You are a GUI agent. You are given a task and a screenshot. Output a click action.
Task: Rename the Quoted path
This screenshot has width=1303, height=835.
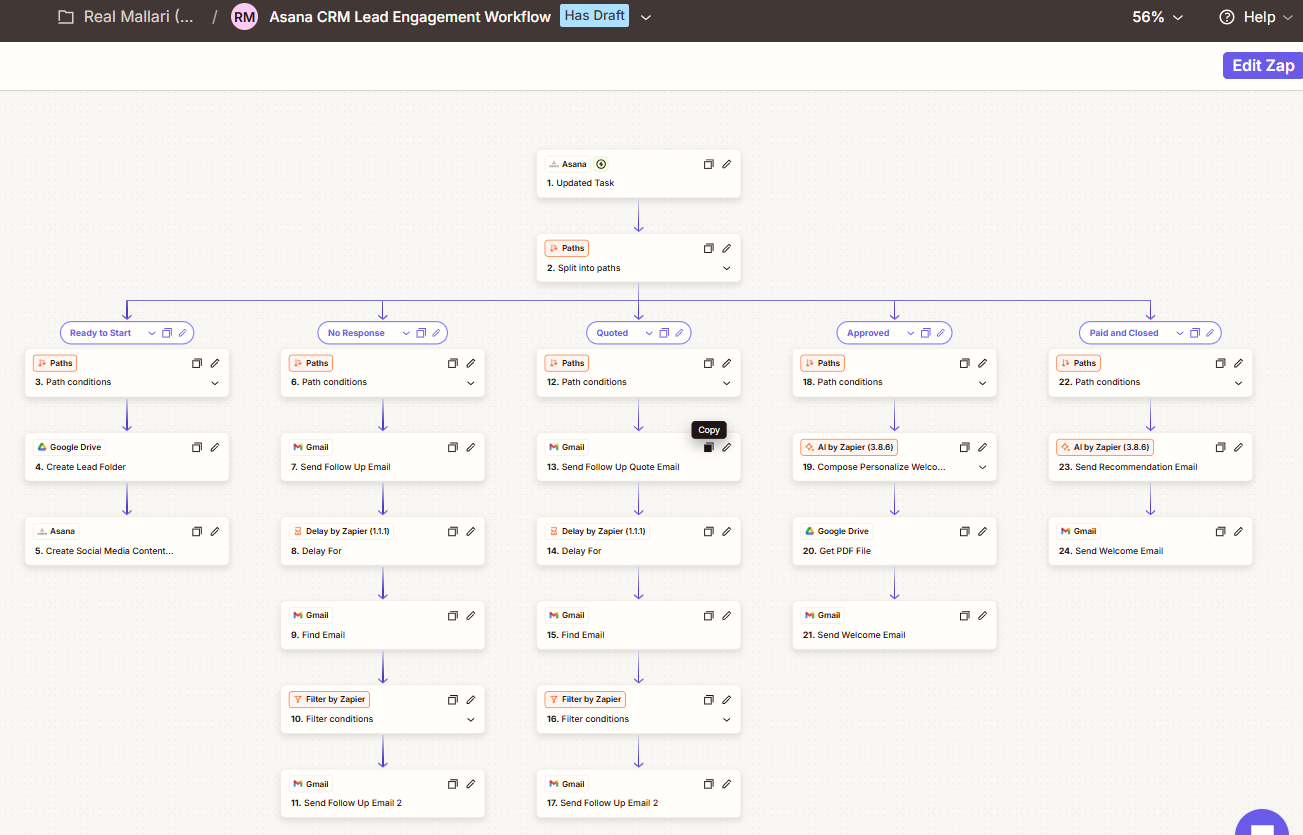(x=679, y=333)
